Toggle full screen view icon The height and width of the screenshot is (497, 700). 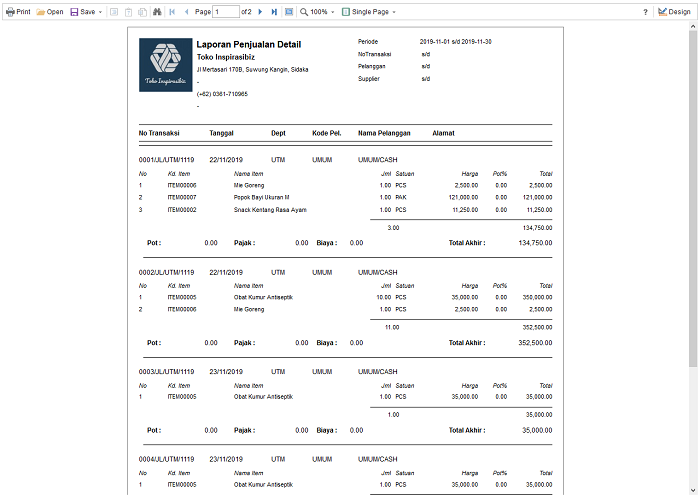(x=289, y=12)
